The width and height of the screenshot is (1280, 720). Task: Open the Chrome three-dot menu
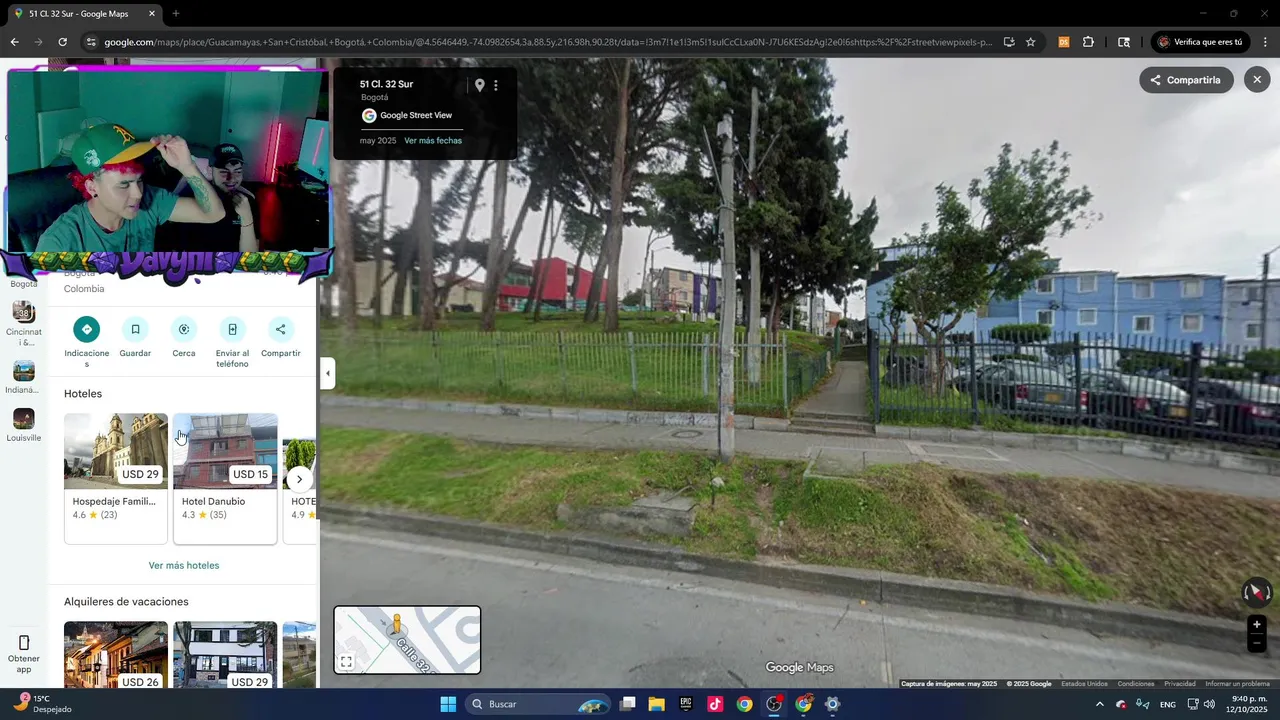click(1266, 42)
